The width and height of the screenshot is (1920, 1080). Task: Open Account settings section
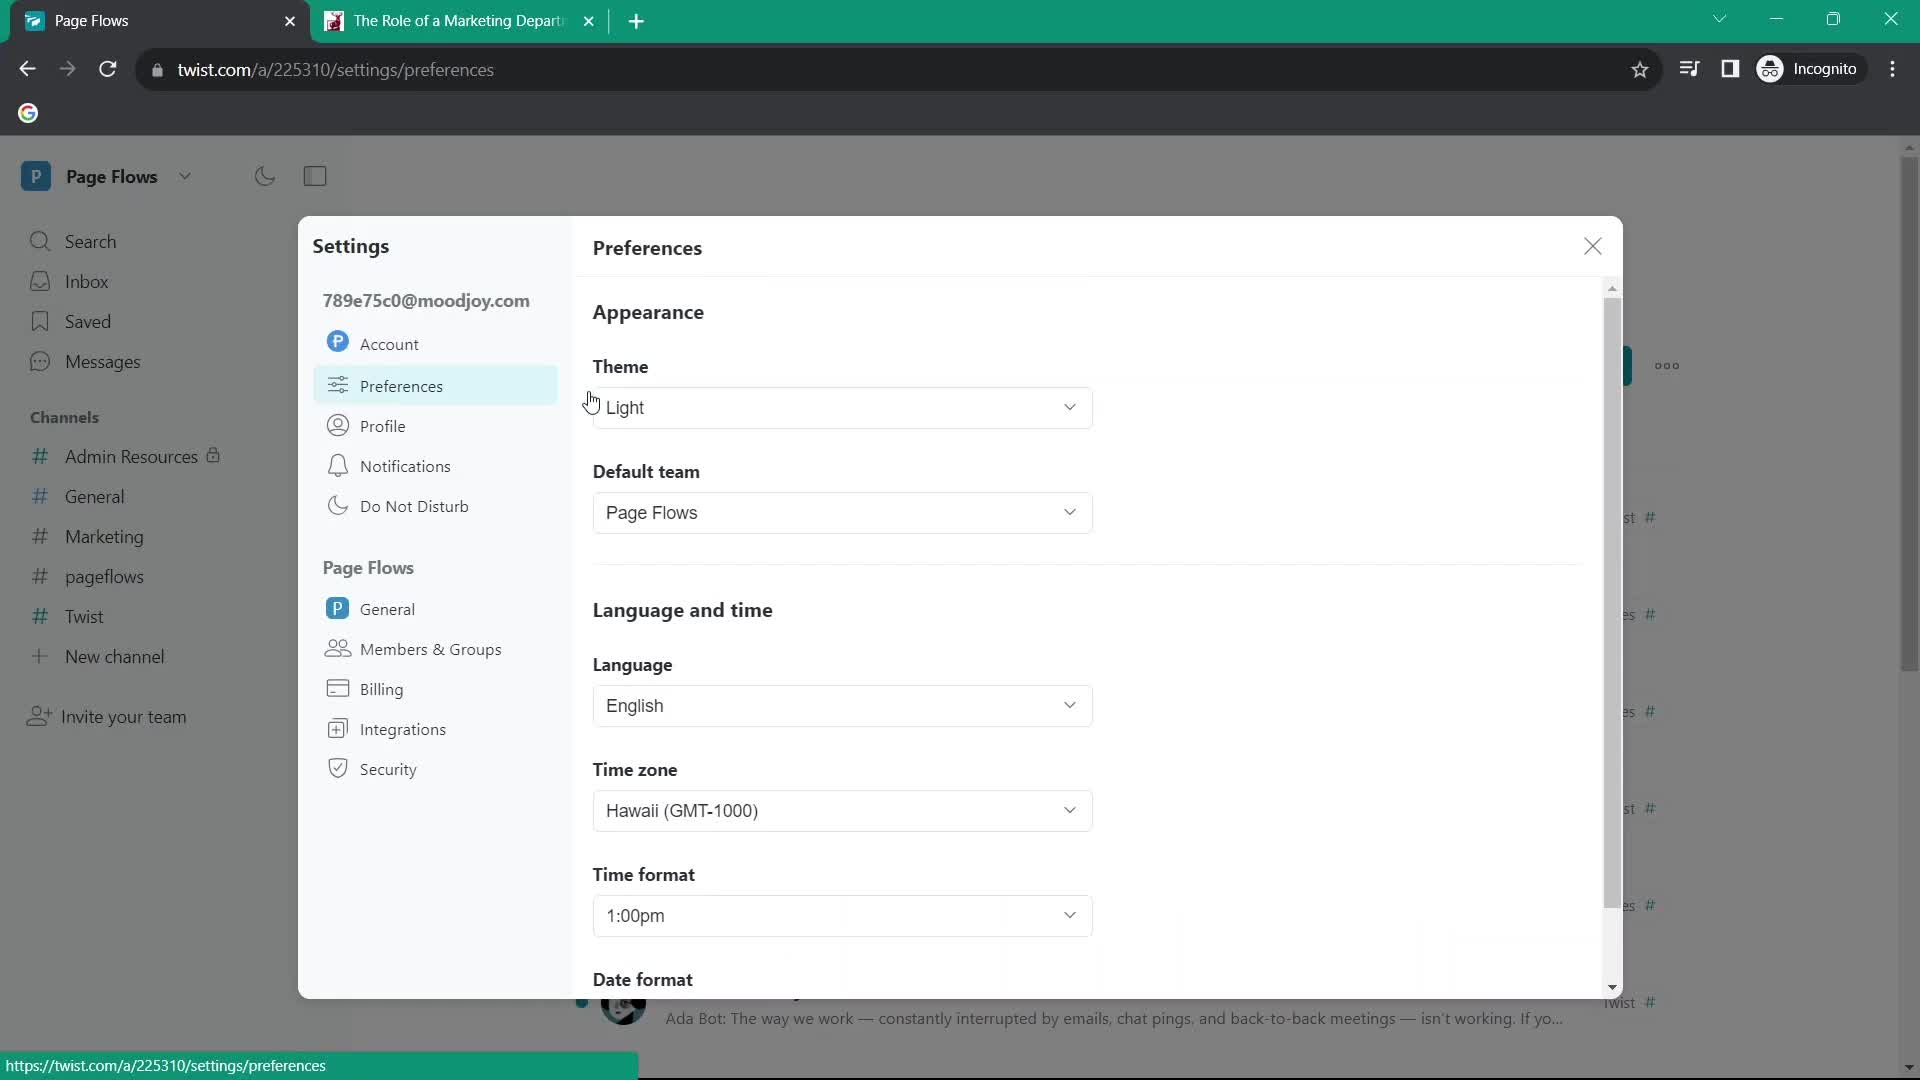click(x=388, y=343)
